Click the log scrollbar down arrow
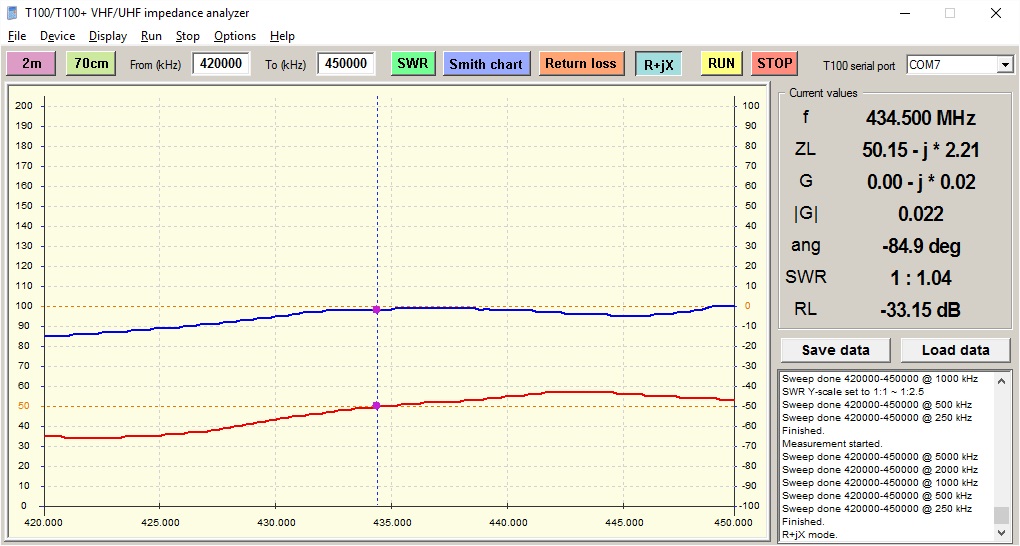This screenshot has width=1020, height=546. (1001, 534)
